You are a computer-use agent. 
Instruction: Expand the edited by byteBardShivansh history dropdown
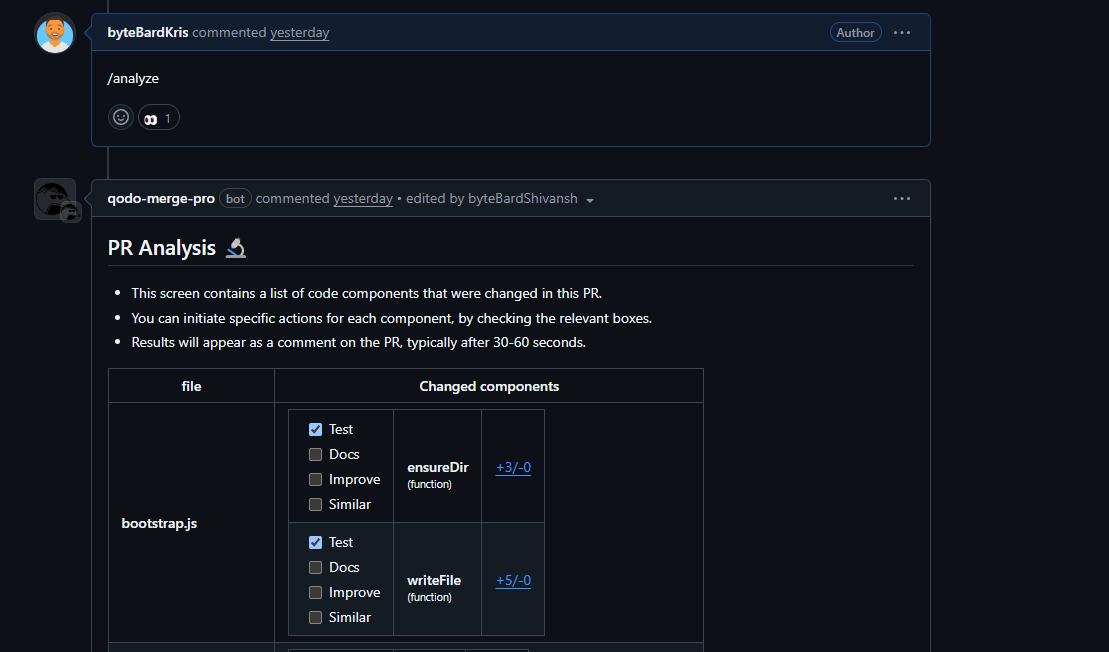click(x=590, y=200)
